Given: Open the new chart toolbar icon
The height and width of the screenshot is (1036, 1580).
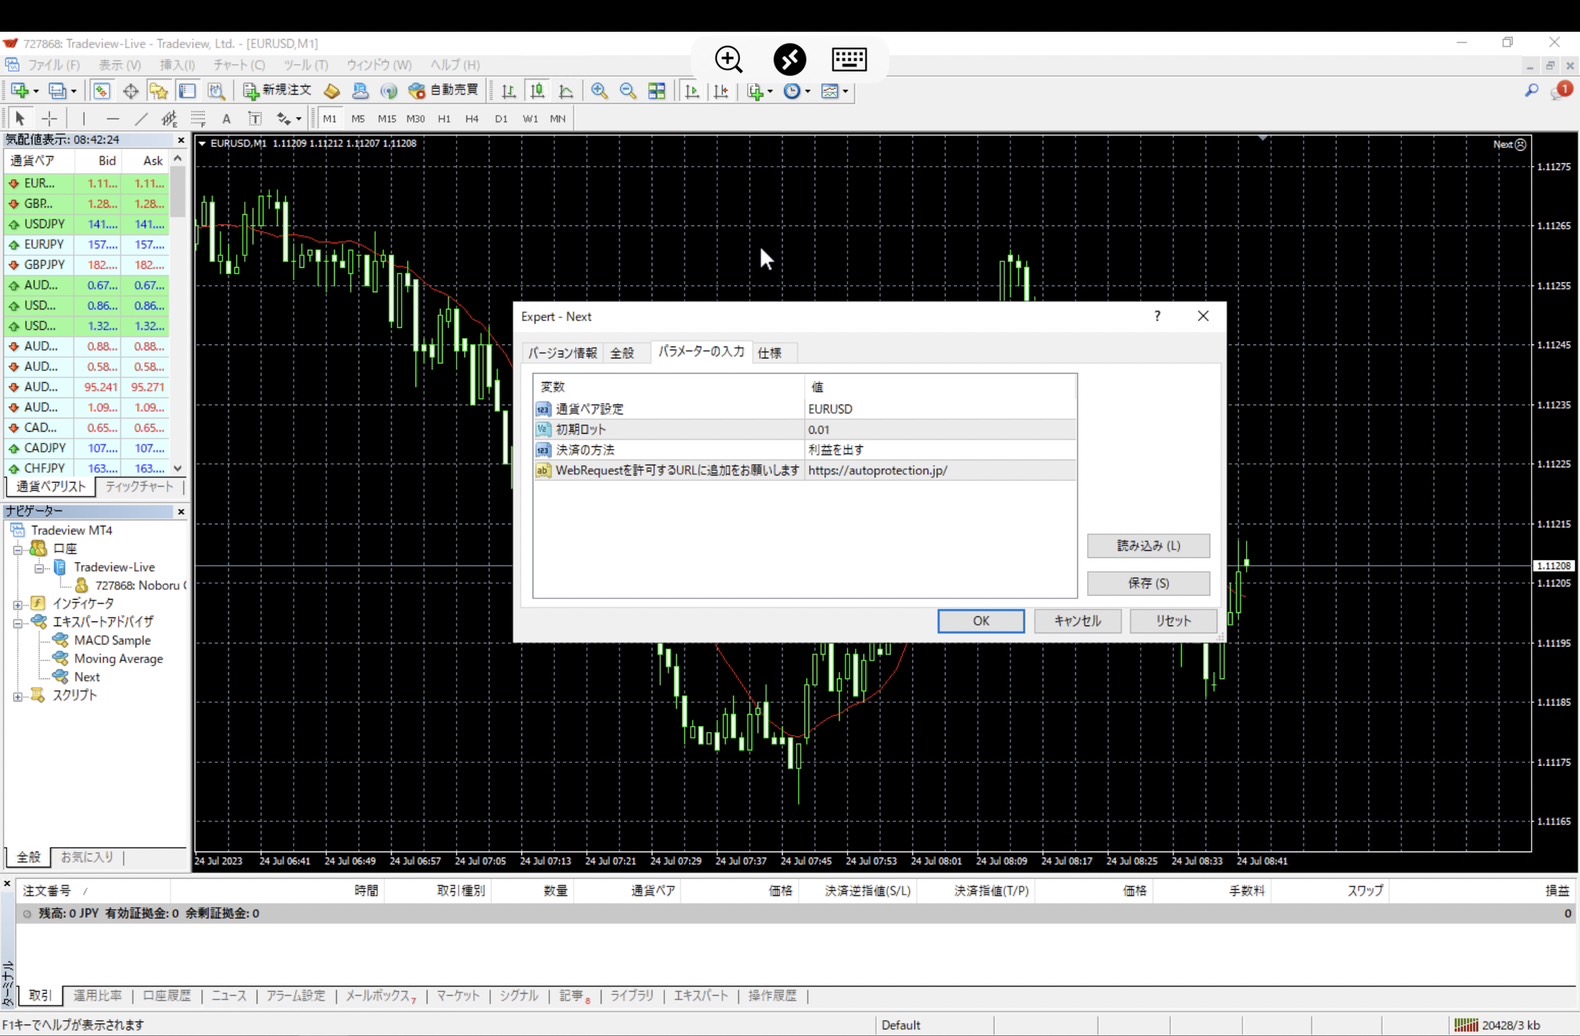Looking at the screenshot, I should (x=19, y=91).
